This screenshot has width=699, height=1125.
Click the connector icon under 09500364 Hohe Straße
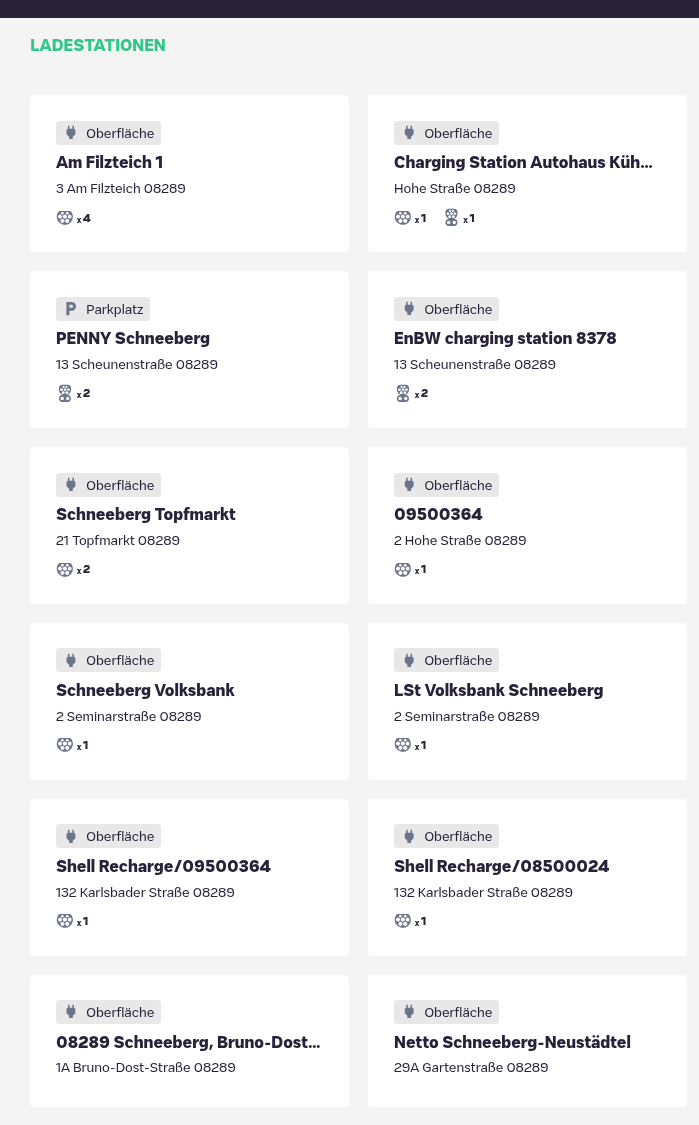coord(403,569)
